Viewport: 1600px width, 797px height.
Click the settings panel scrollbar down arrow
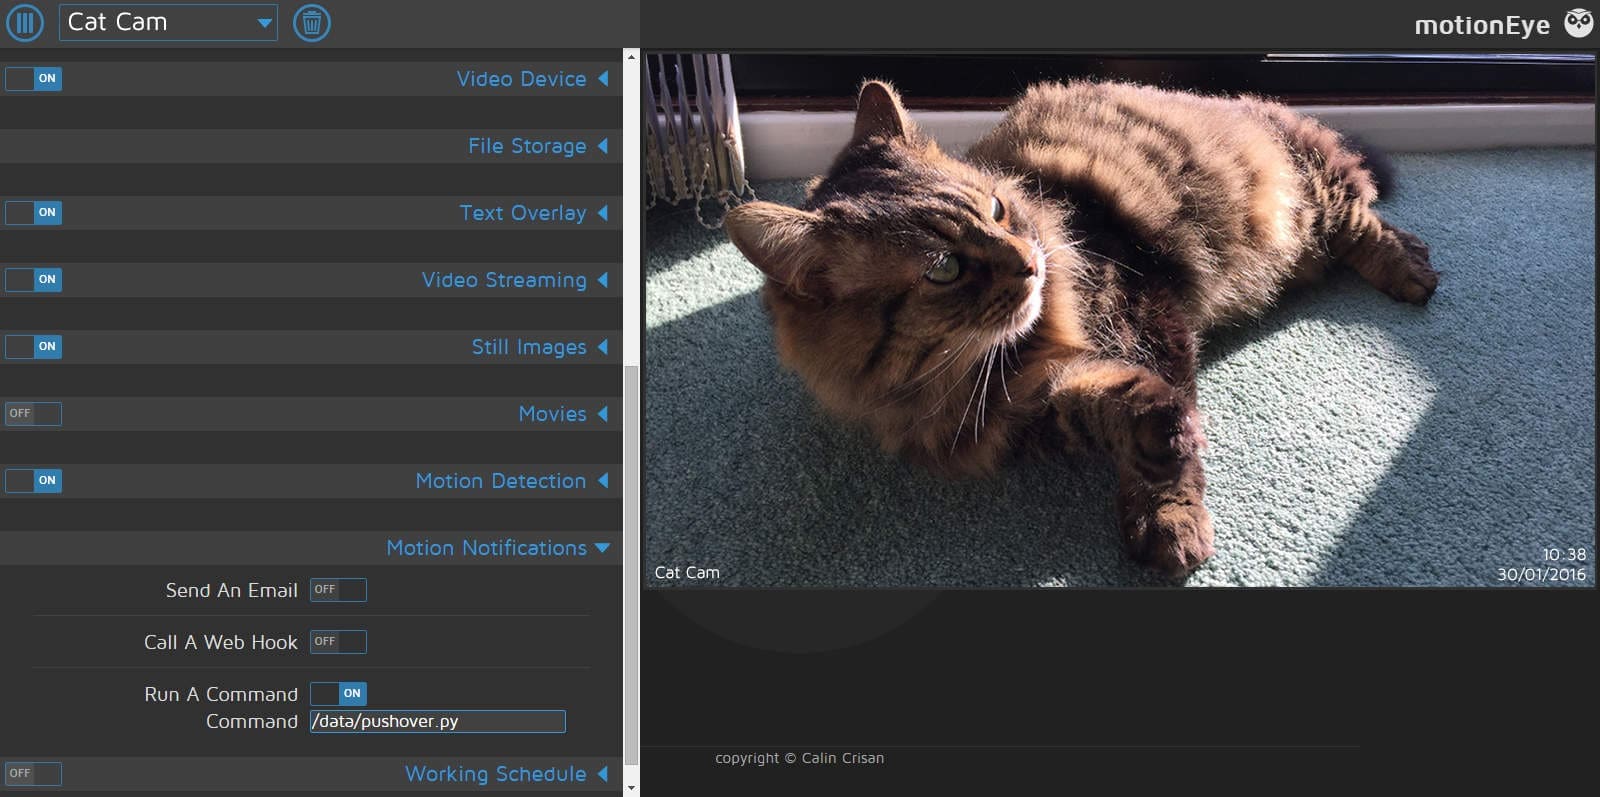coord(631,788)
